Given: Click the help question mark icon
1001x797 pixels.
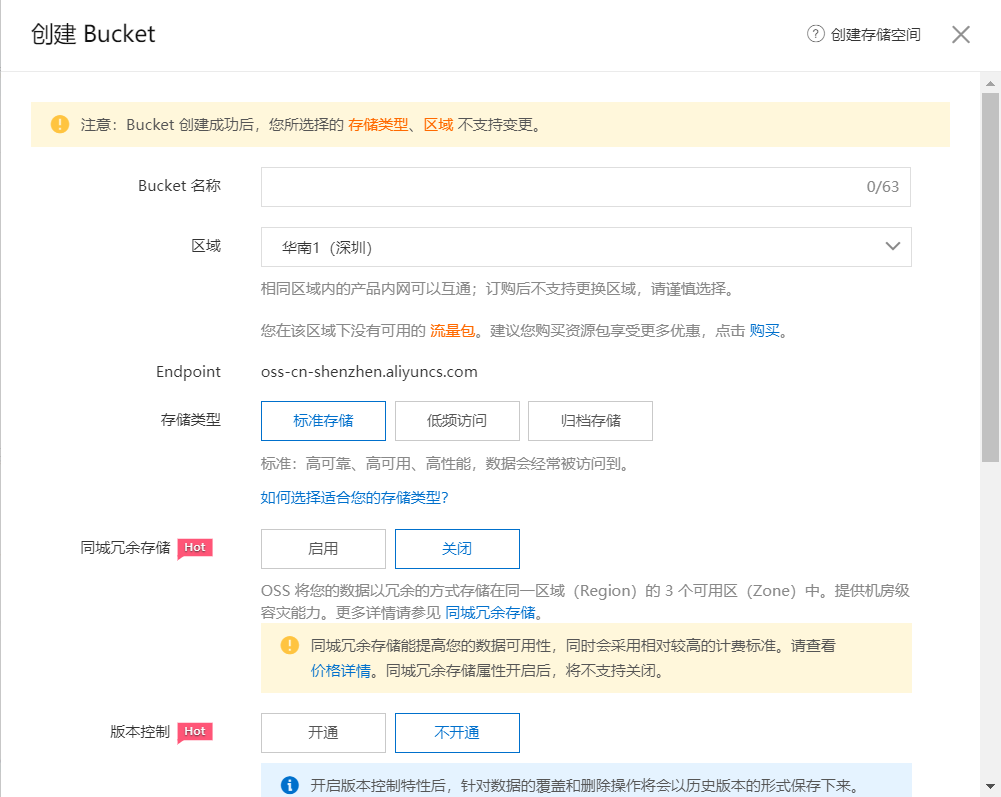Looking at the screenshot, I should pos(816,35).
